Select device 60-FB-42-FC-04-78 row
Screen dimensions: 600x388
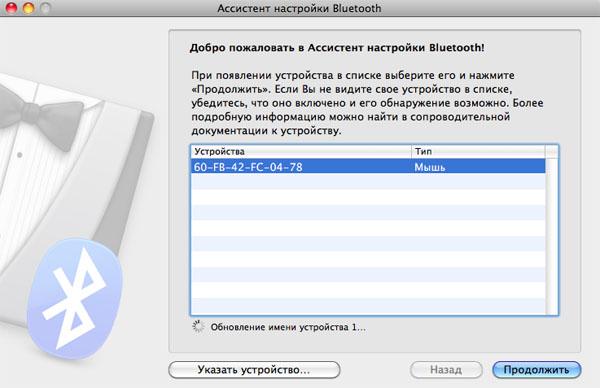pyautogui.click(x=368, y=167)
